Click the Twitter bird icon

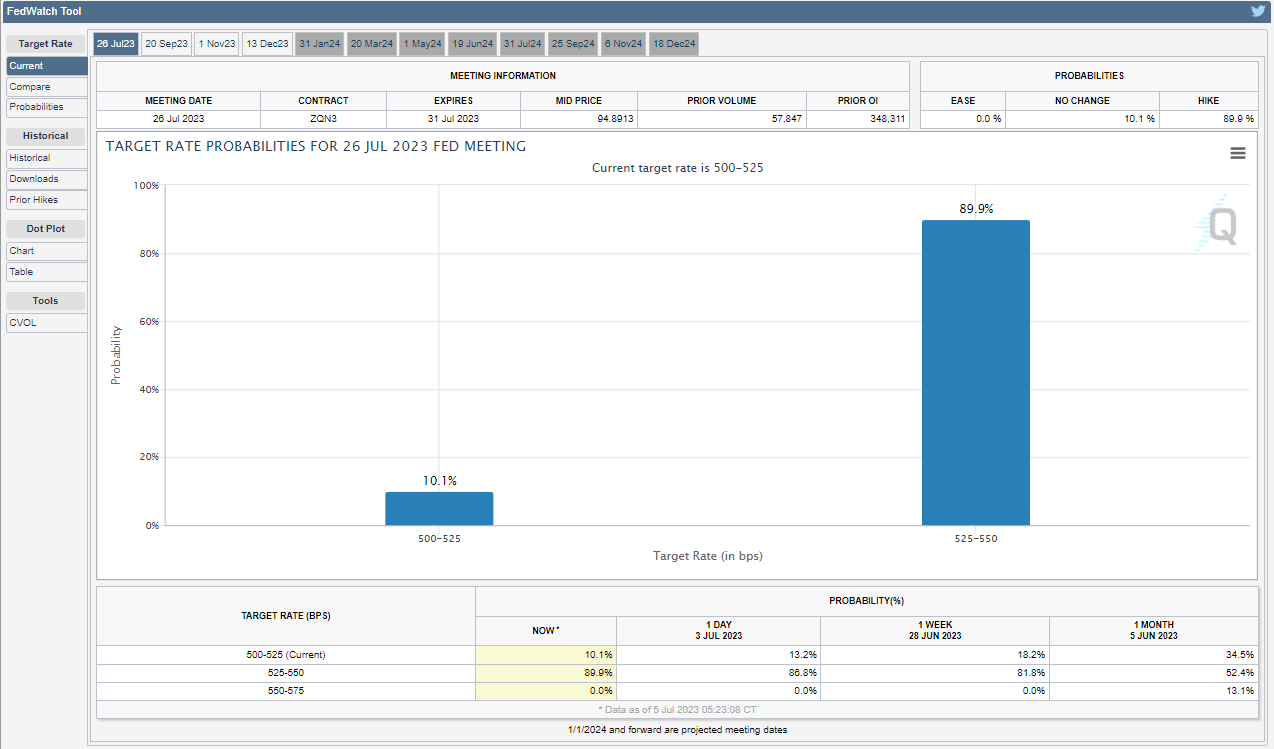pyautogui.click(x=1258, y=11)
